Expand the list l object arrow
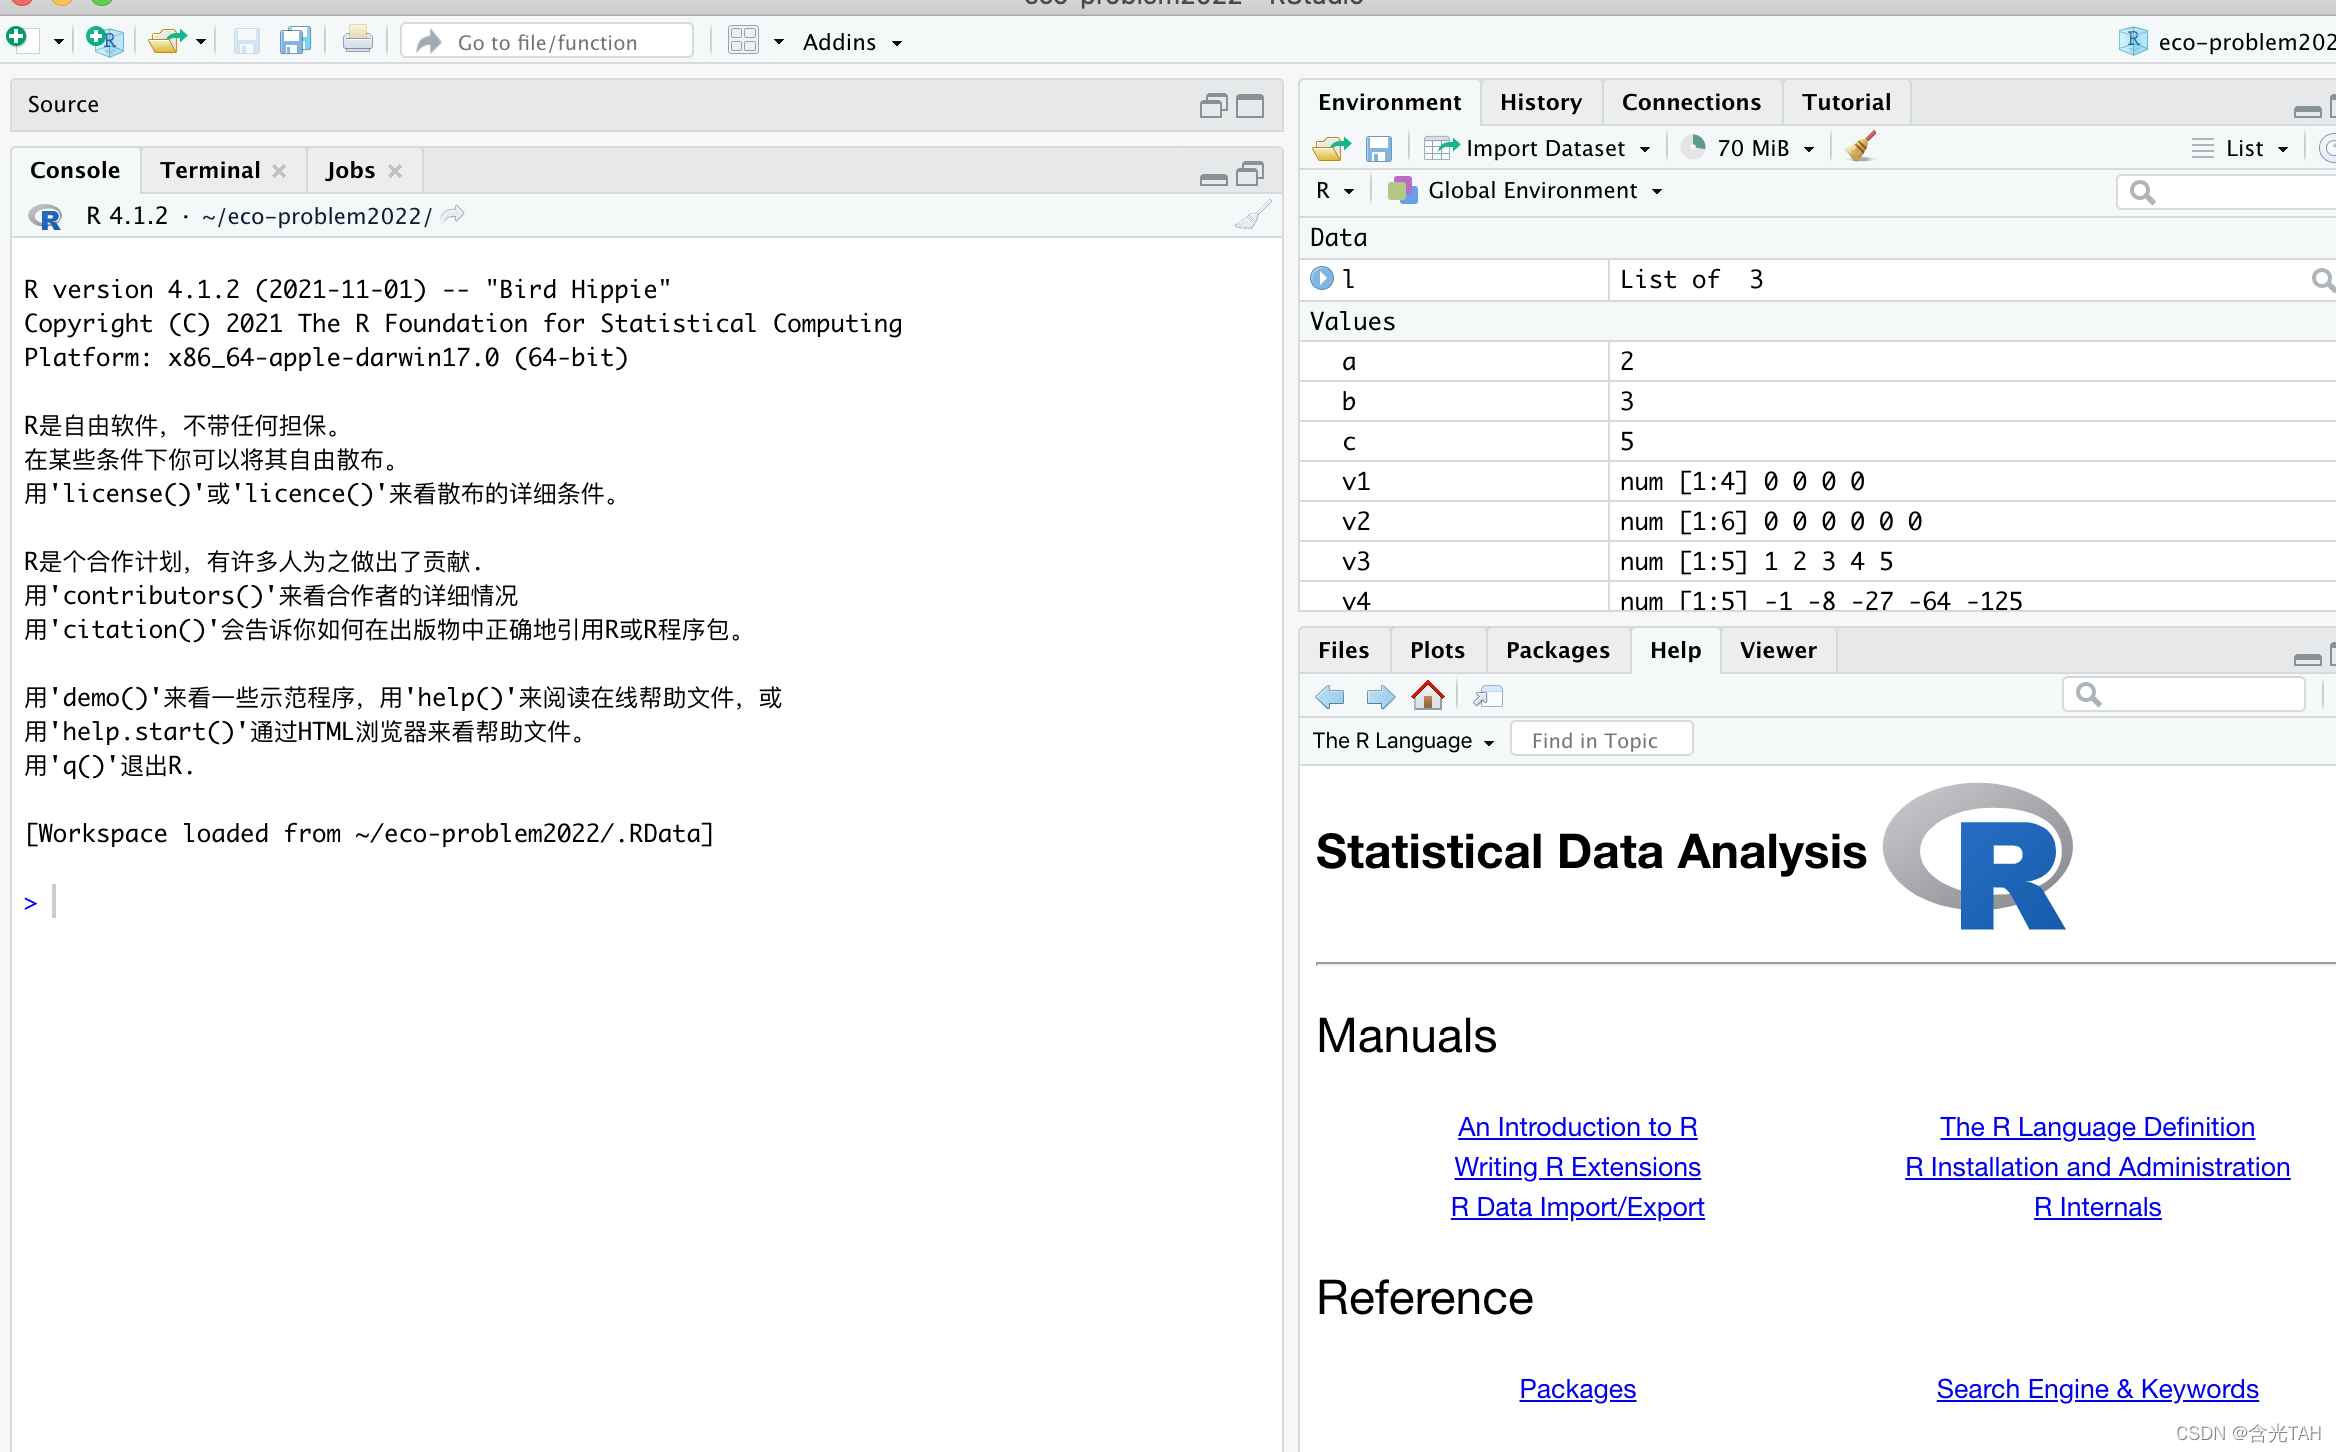 tap(1322, 278)
